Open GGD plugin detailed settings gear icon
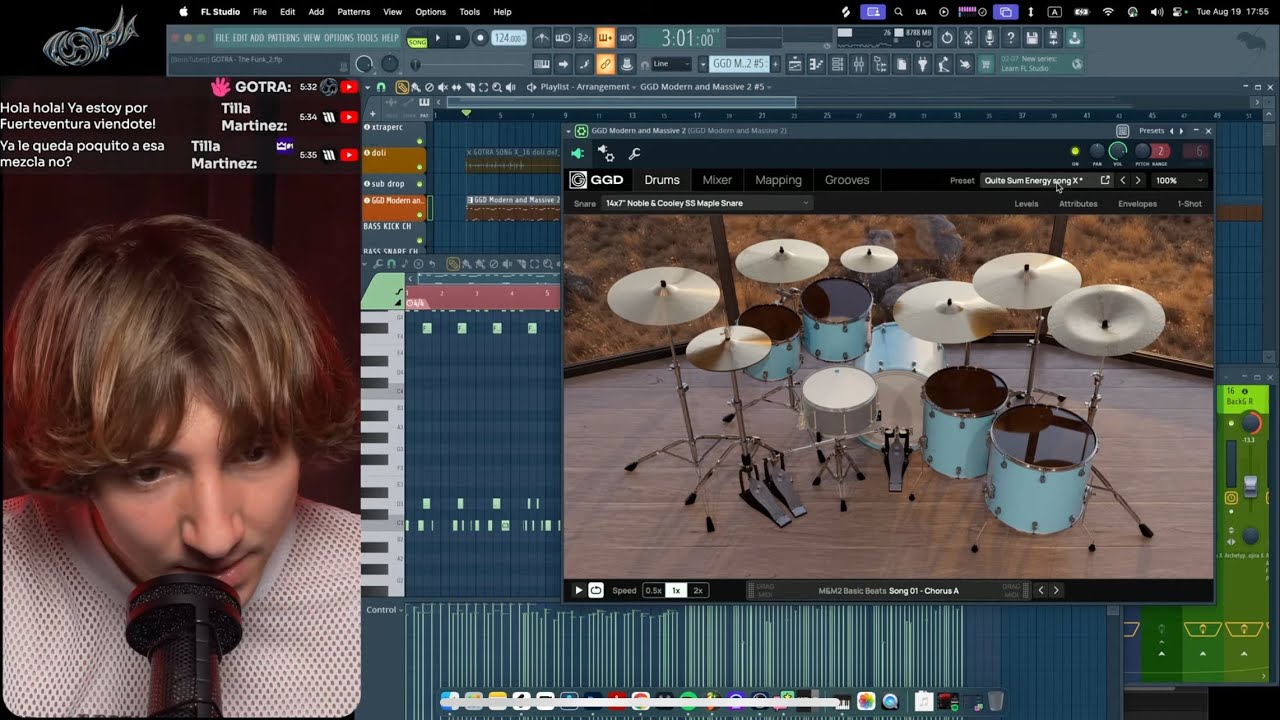The width and height of the screenshot is (1280, 720). point(606,153)
